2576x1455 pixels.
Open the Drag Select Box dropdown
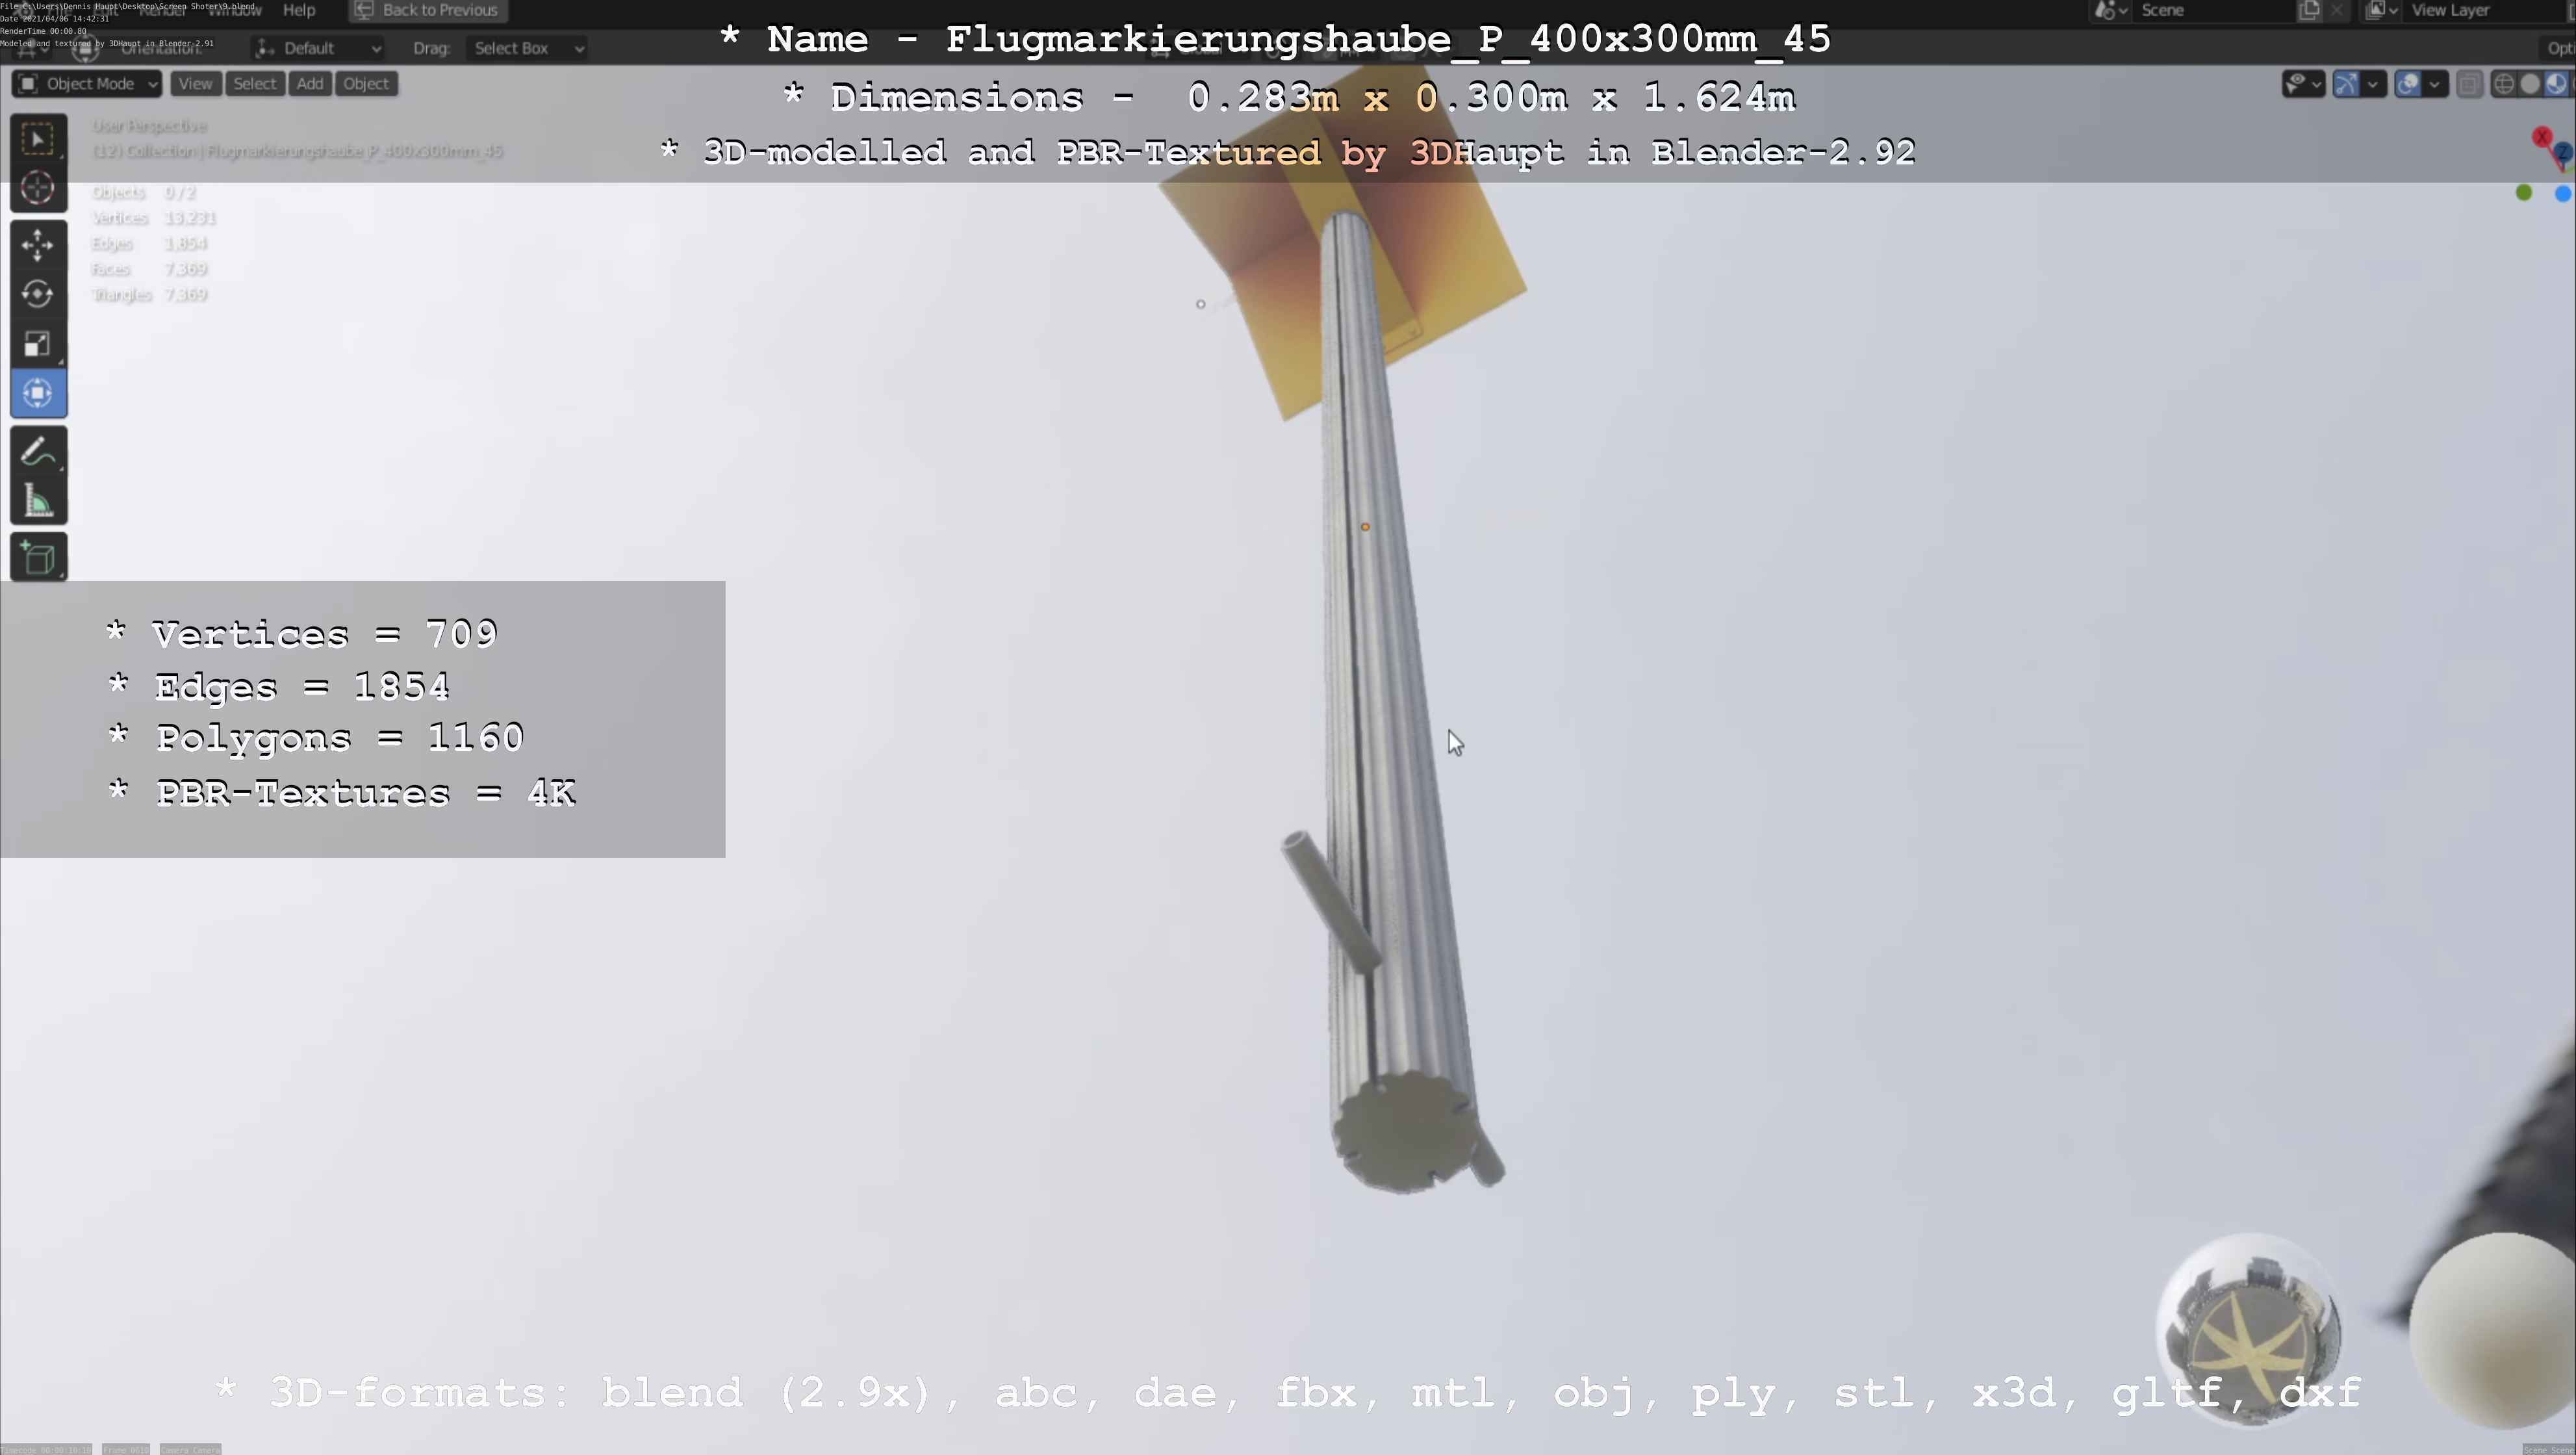coord(527,48)
